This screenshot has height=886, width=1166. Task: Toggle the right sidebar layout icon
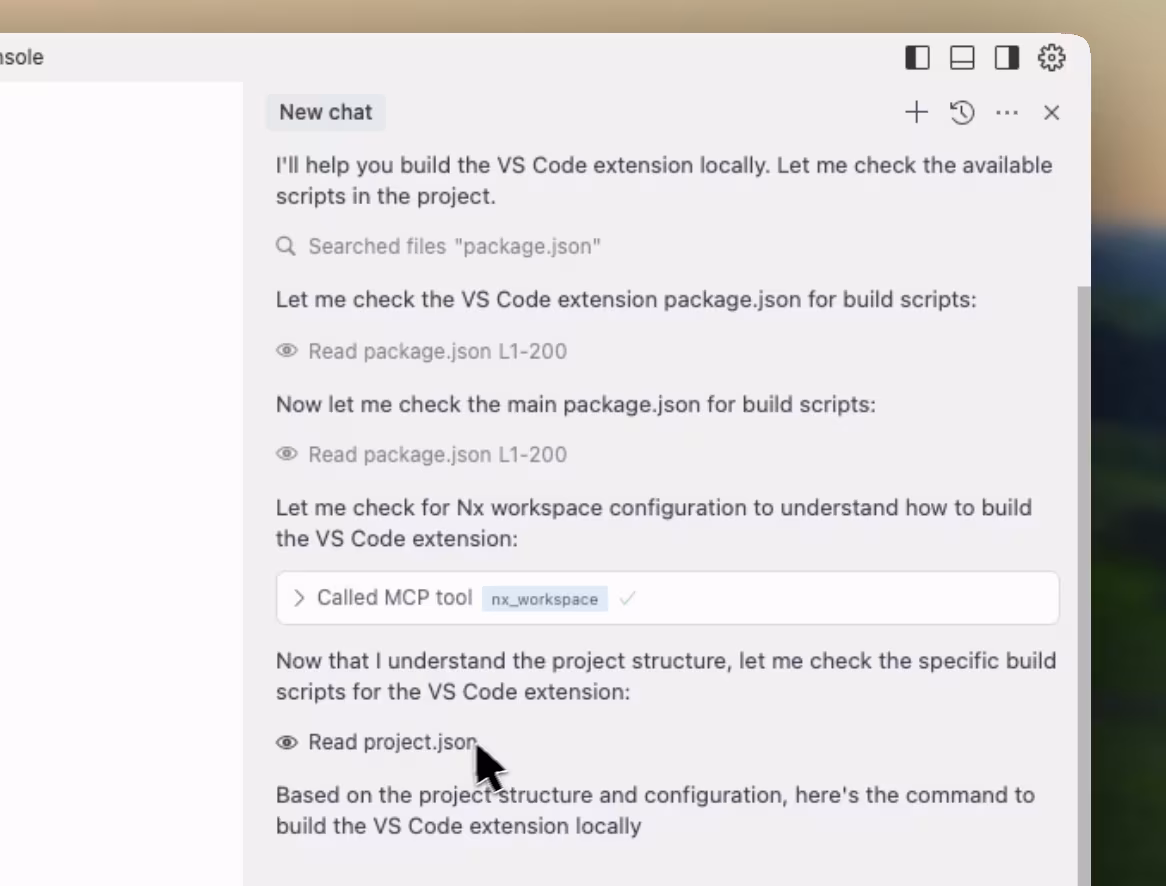point(1006,57)
